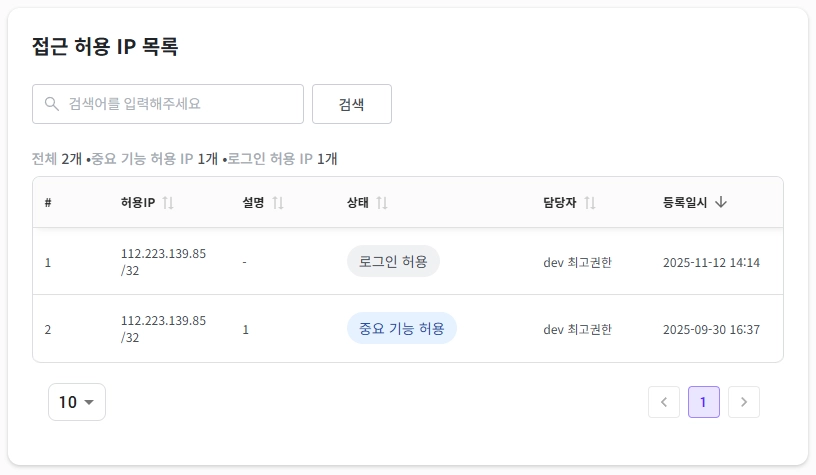Click date 2025-09-30 16:37 cell
The height and width of the screenshot is (475, 816).
coord(711,329)
